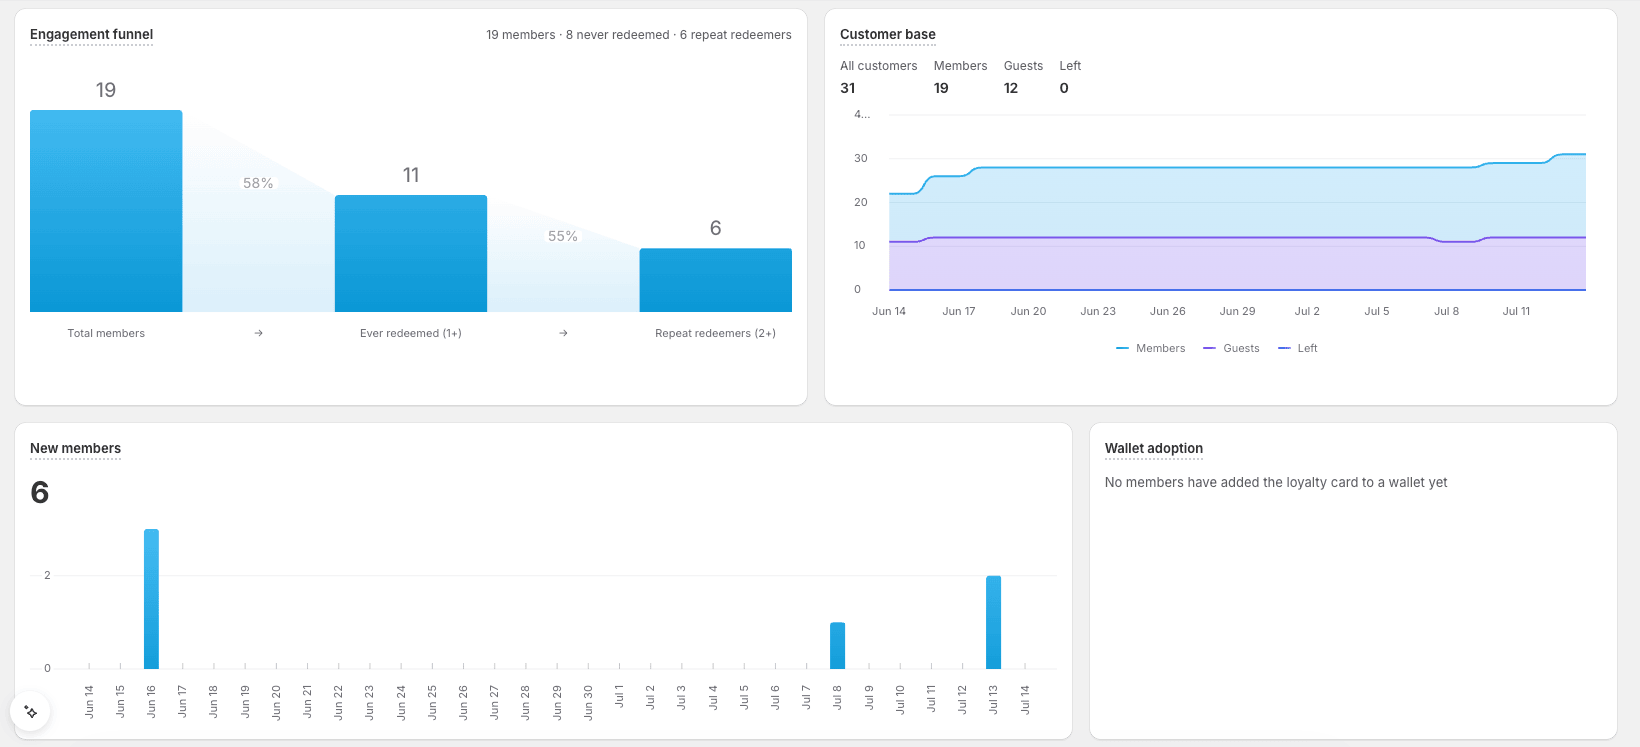1640x747 pixels.
Task: Select the Total members funnel bar
Action: coord(106,211)
